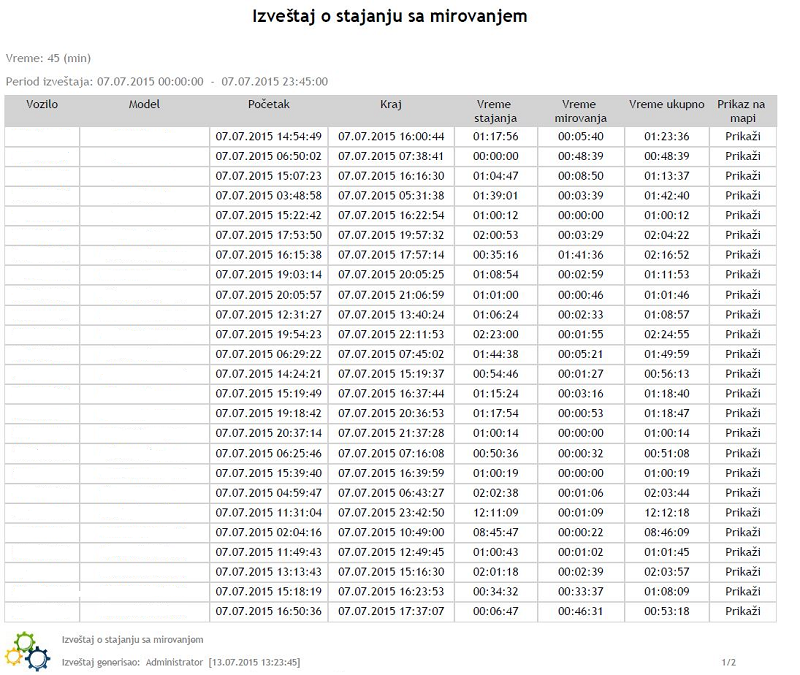
Task: Click Prikaži for row starting 15:19:49
Action: click(x=742, y=393)
